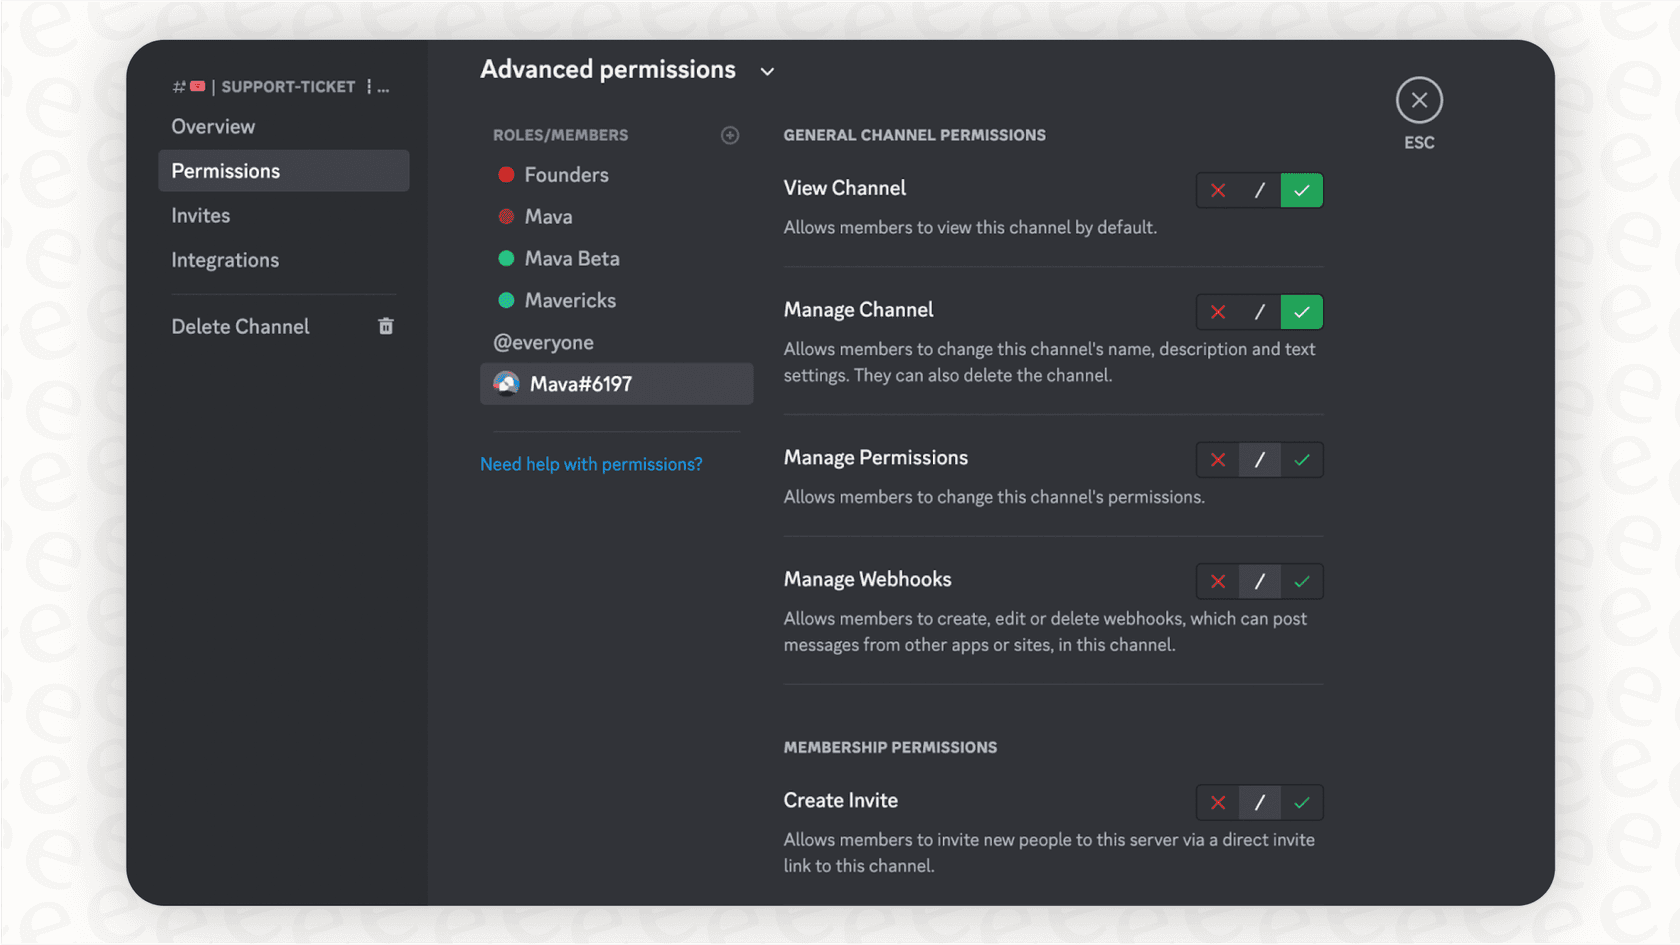The height and width of the screenshot is (945, 1680).
Task: Switch to the Invites section
Action: 200,215
